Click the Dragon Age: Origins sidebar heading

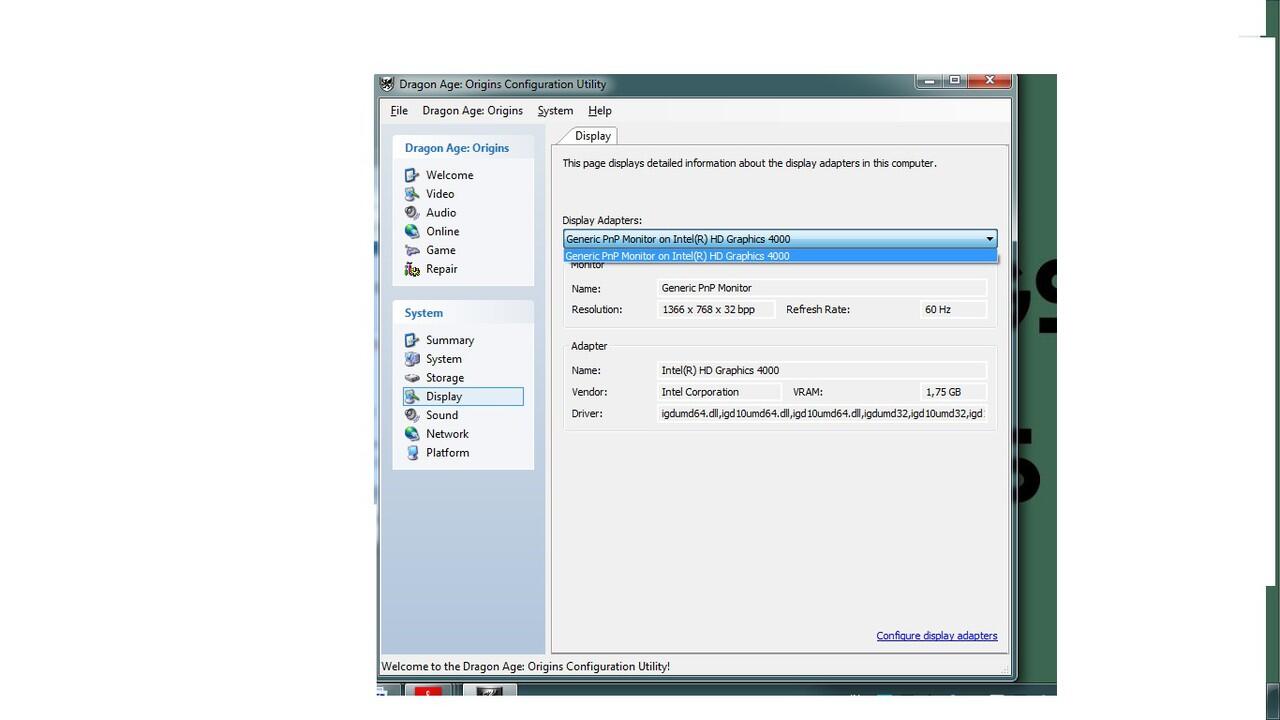(x=457, y=148)
